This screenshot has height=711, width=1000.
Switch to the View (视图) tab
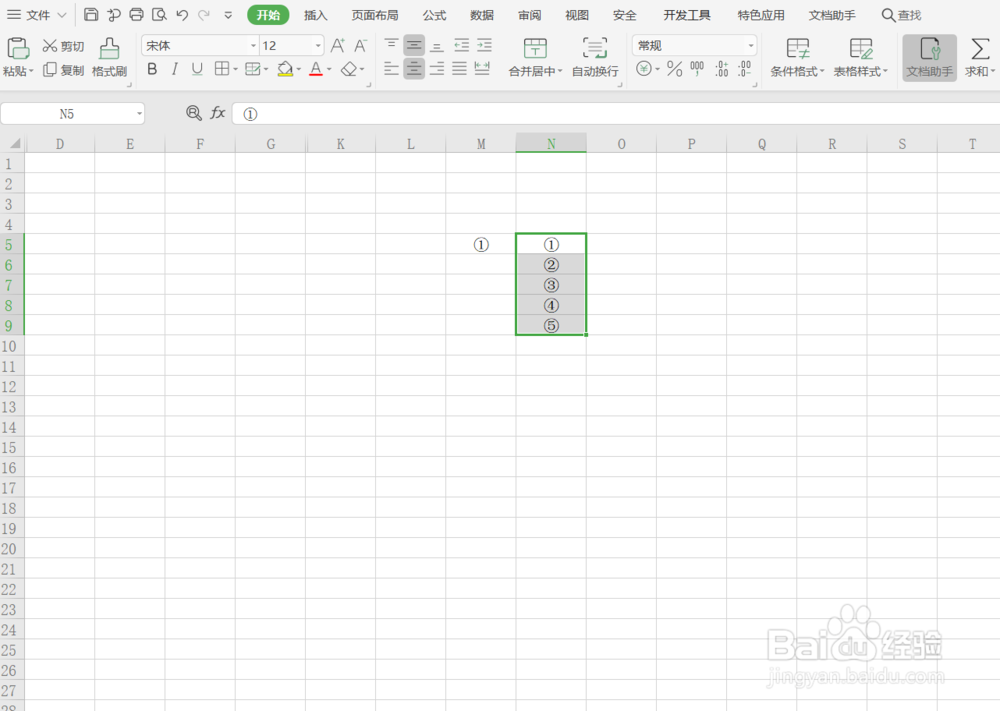pyautogui.click(x=577, y=15)
